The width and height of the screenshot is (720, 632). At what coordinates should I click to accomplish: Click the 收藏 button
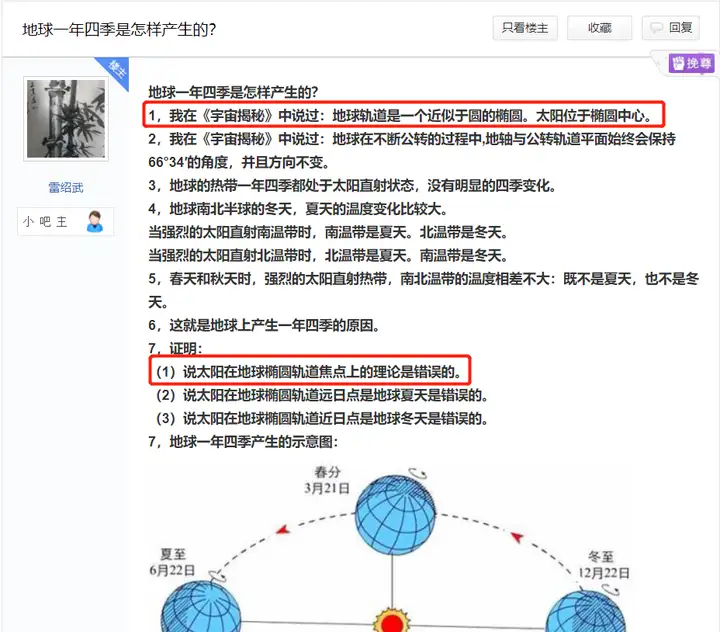(x=600, y=28)
